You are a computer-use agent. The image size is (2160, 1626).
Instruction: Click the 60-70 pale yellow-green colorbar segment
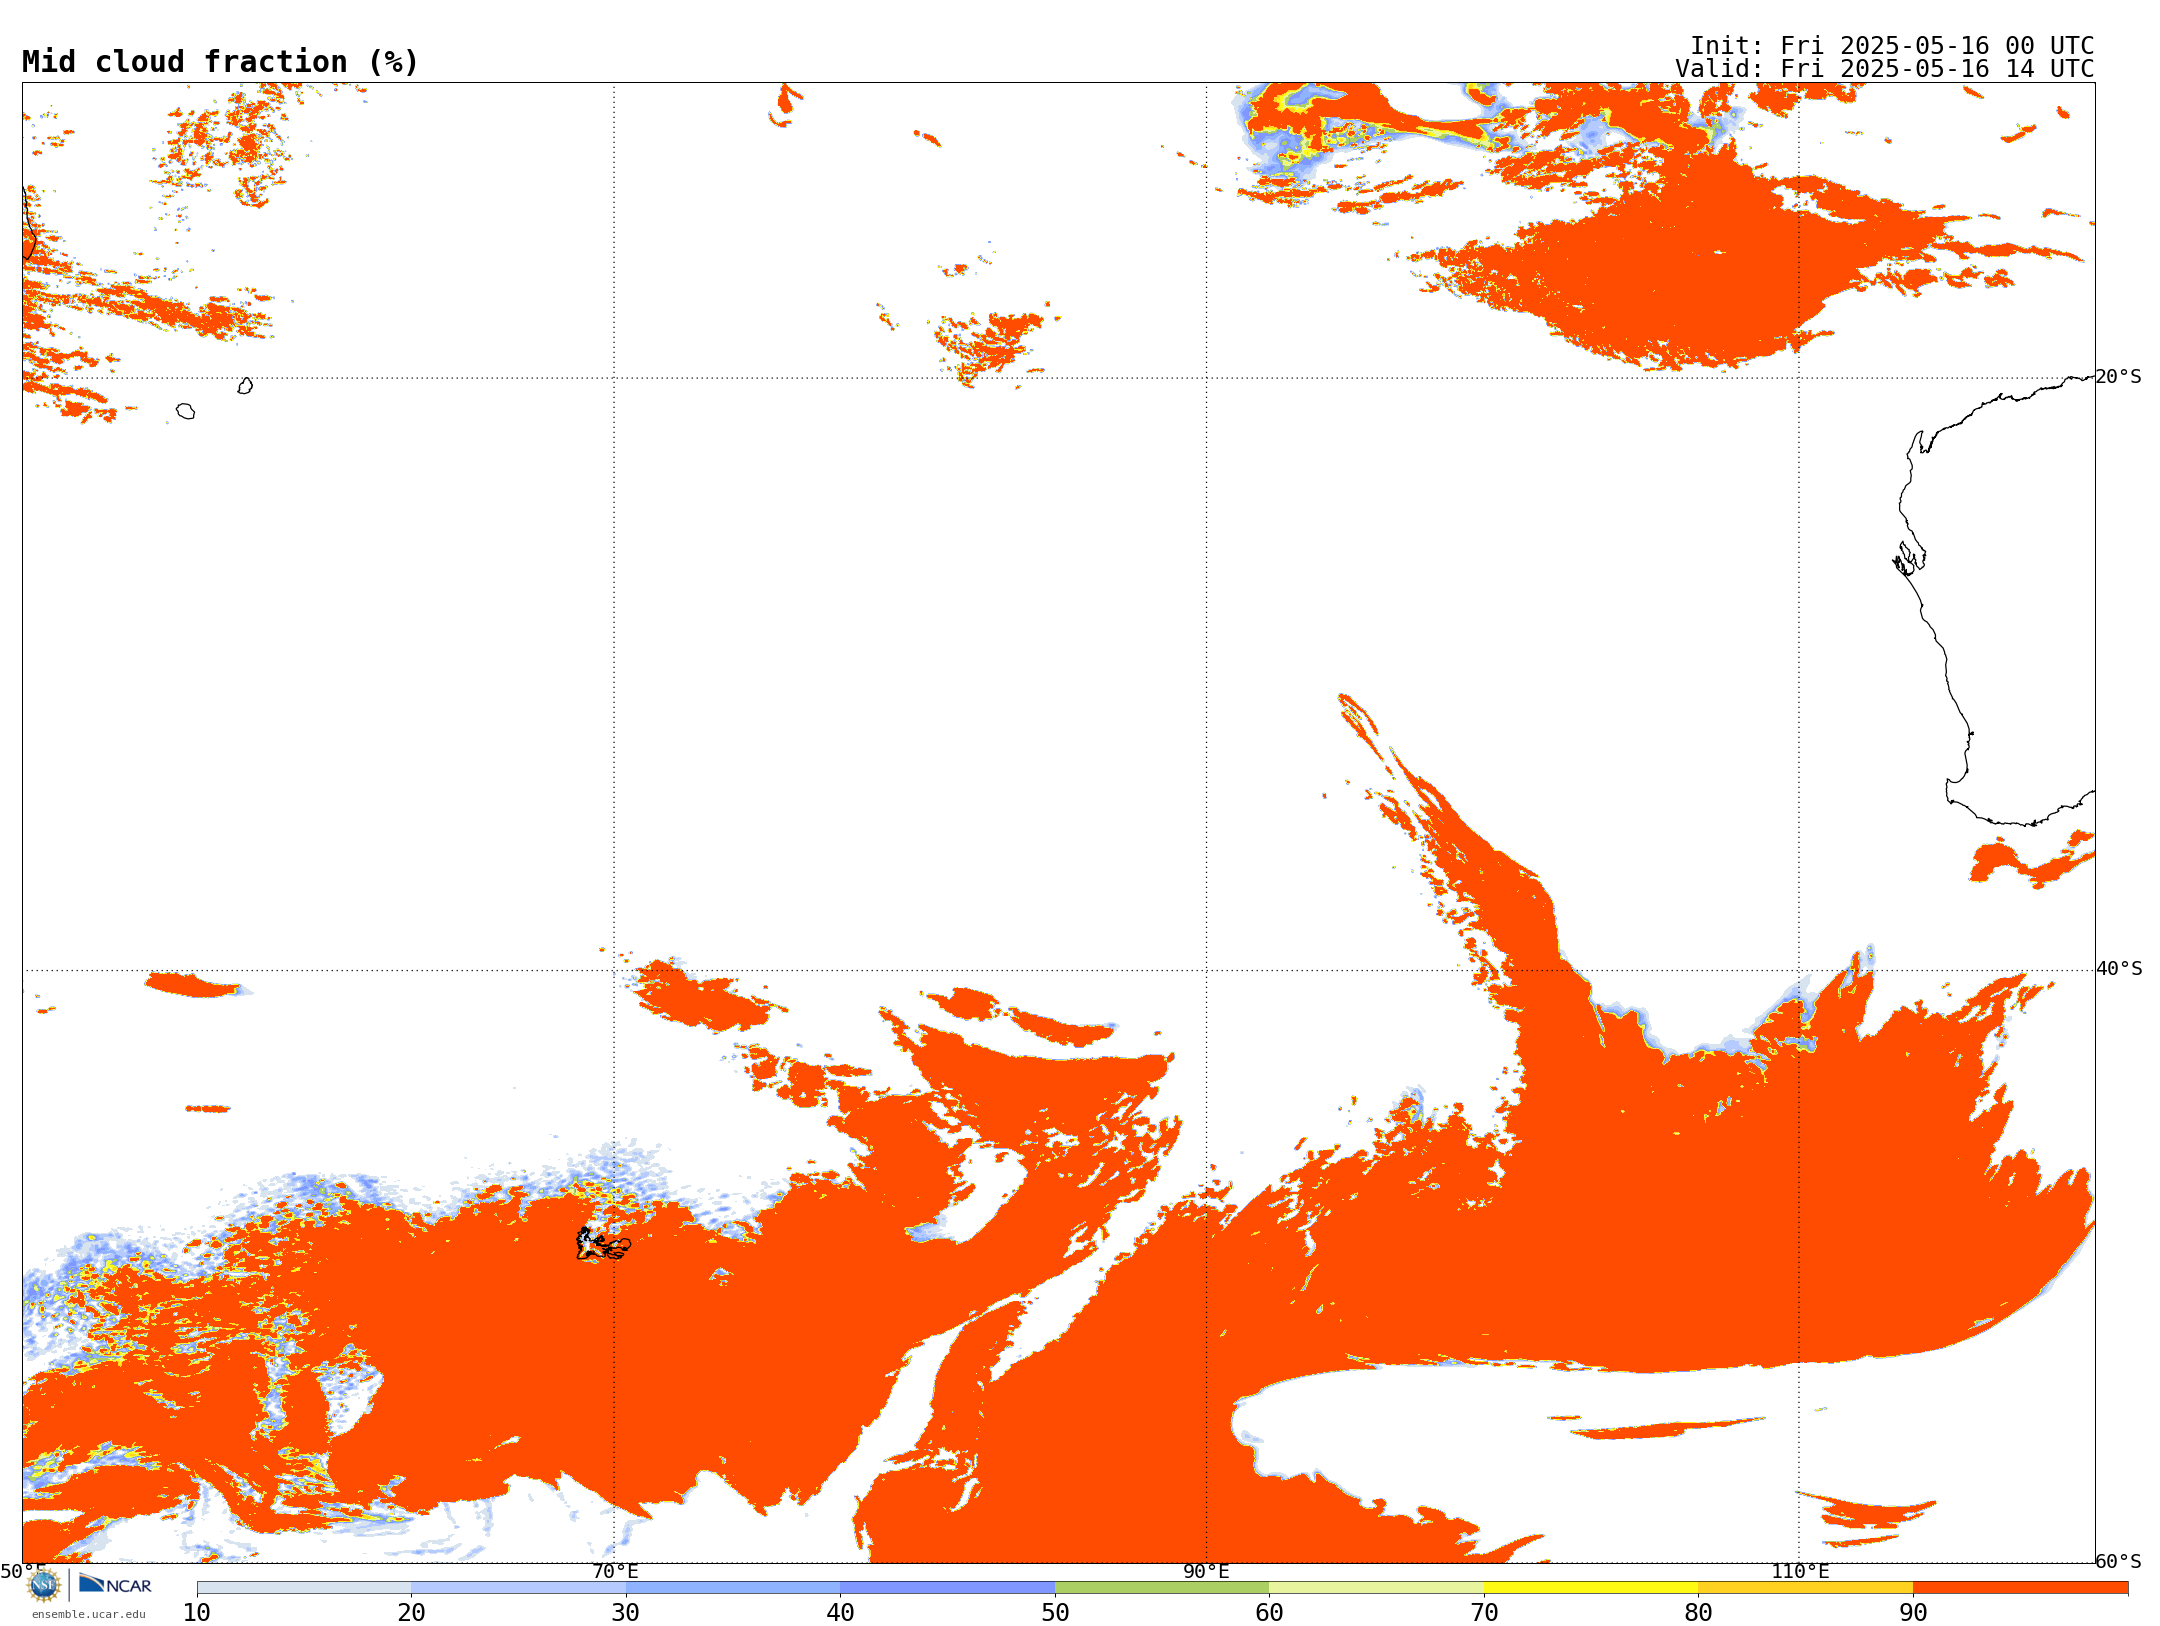pyautogui.click(x=1376, y=1588)
